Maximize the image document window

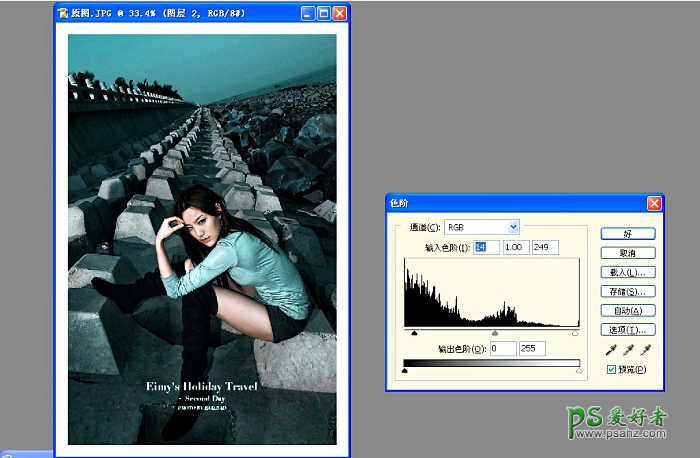coord(324,14)
